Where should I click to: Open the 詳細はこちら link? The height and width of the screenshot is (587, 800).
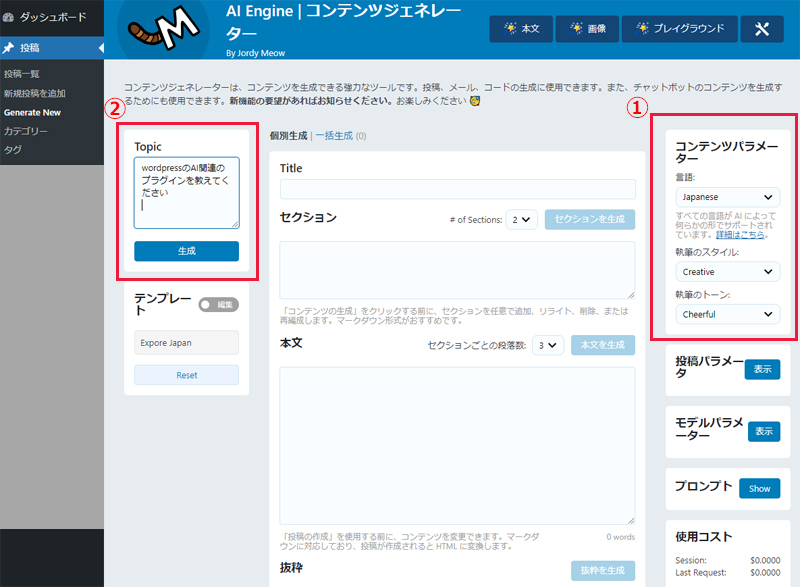(740, 235)
